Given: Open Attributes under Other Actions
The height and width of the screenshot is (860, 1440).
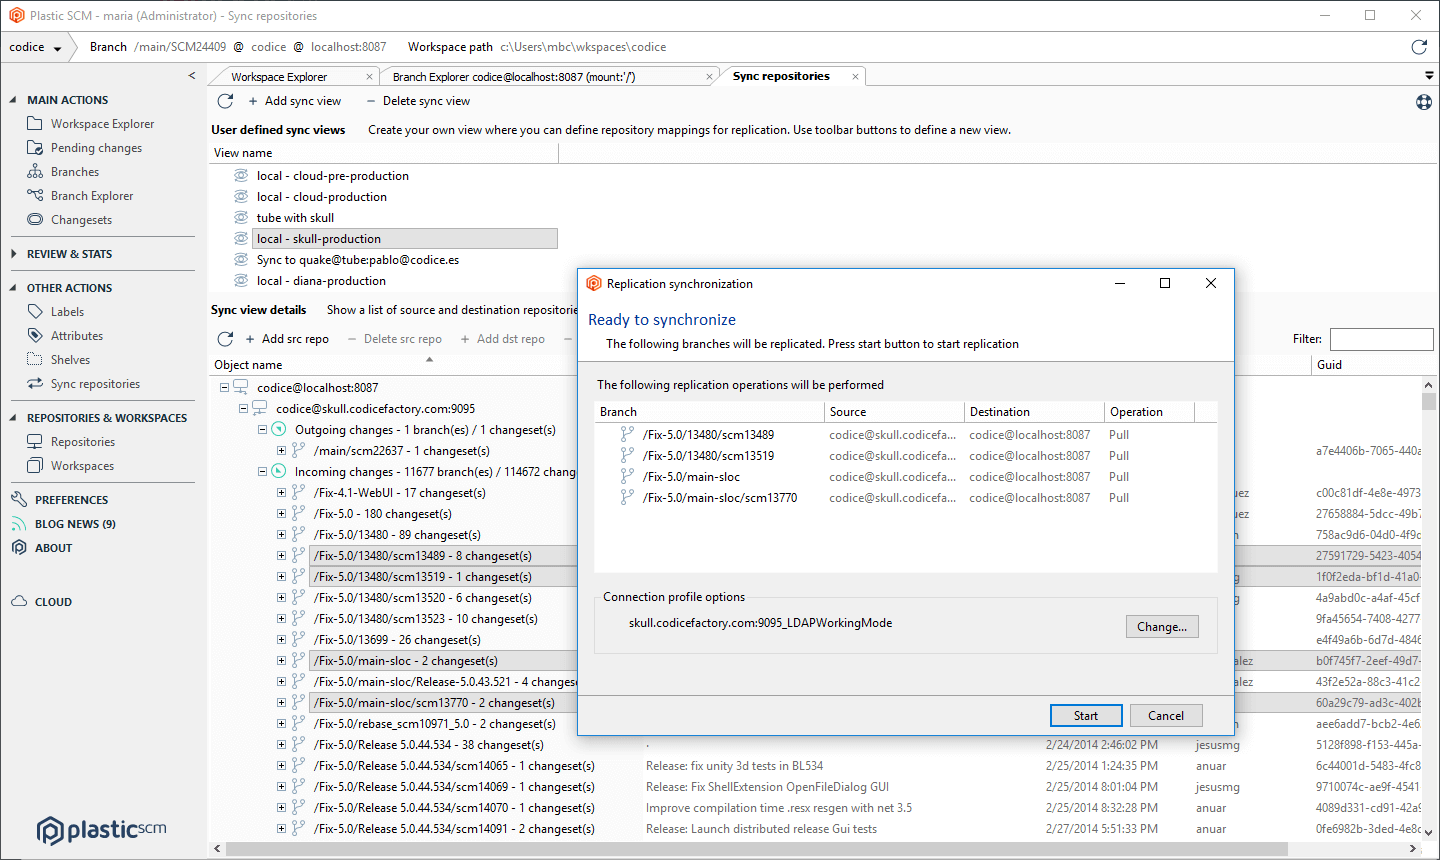Looking at the screenshot, I should click(77, 336).
